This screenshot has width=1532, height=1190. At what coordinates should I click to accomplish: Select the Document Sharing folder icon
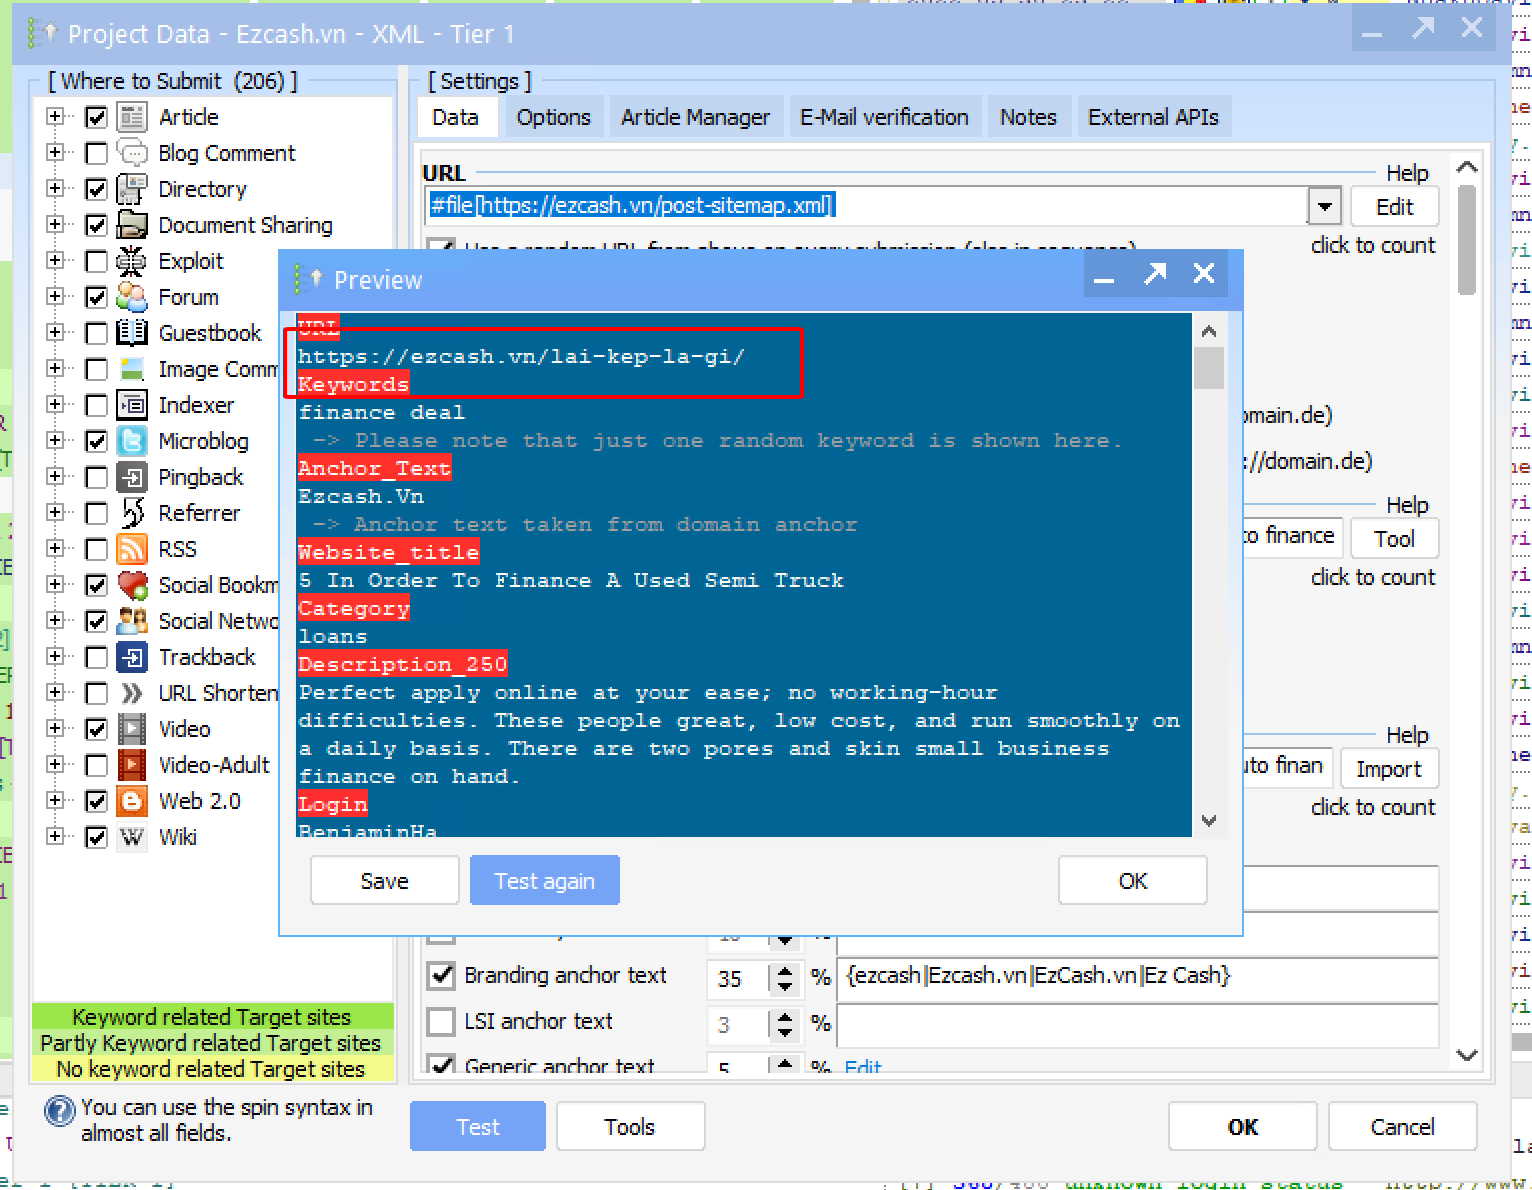(x=132, y=225)
